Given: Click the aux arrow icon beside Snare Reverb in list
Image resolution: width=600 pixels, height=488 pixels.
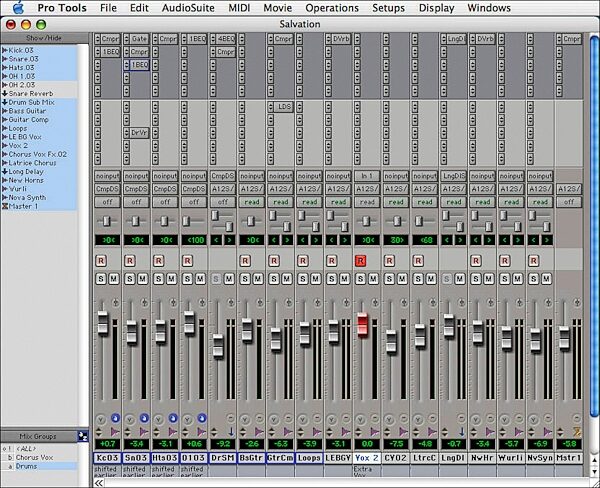Looking at the screenshot, I should click(5, 93).
